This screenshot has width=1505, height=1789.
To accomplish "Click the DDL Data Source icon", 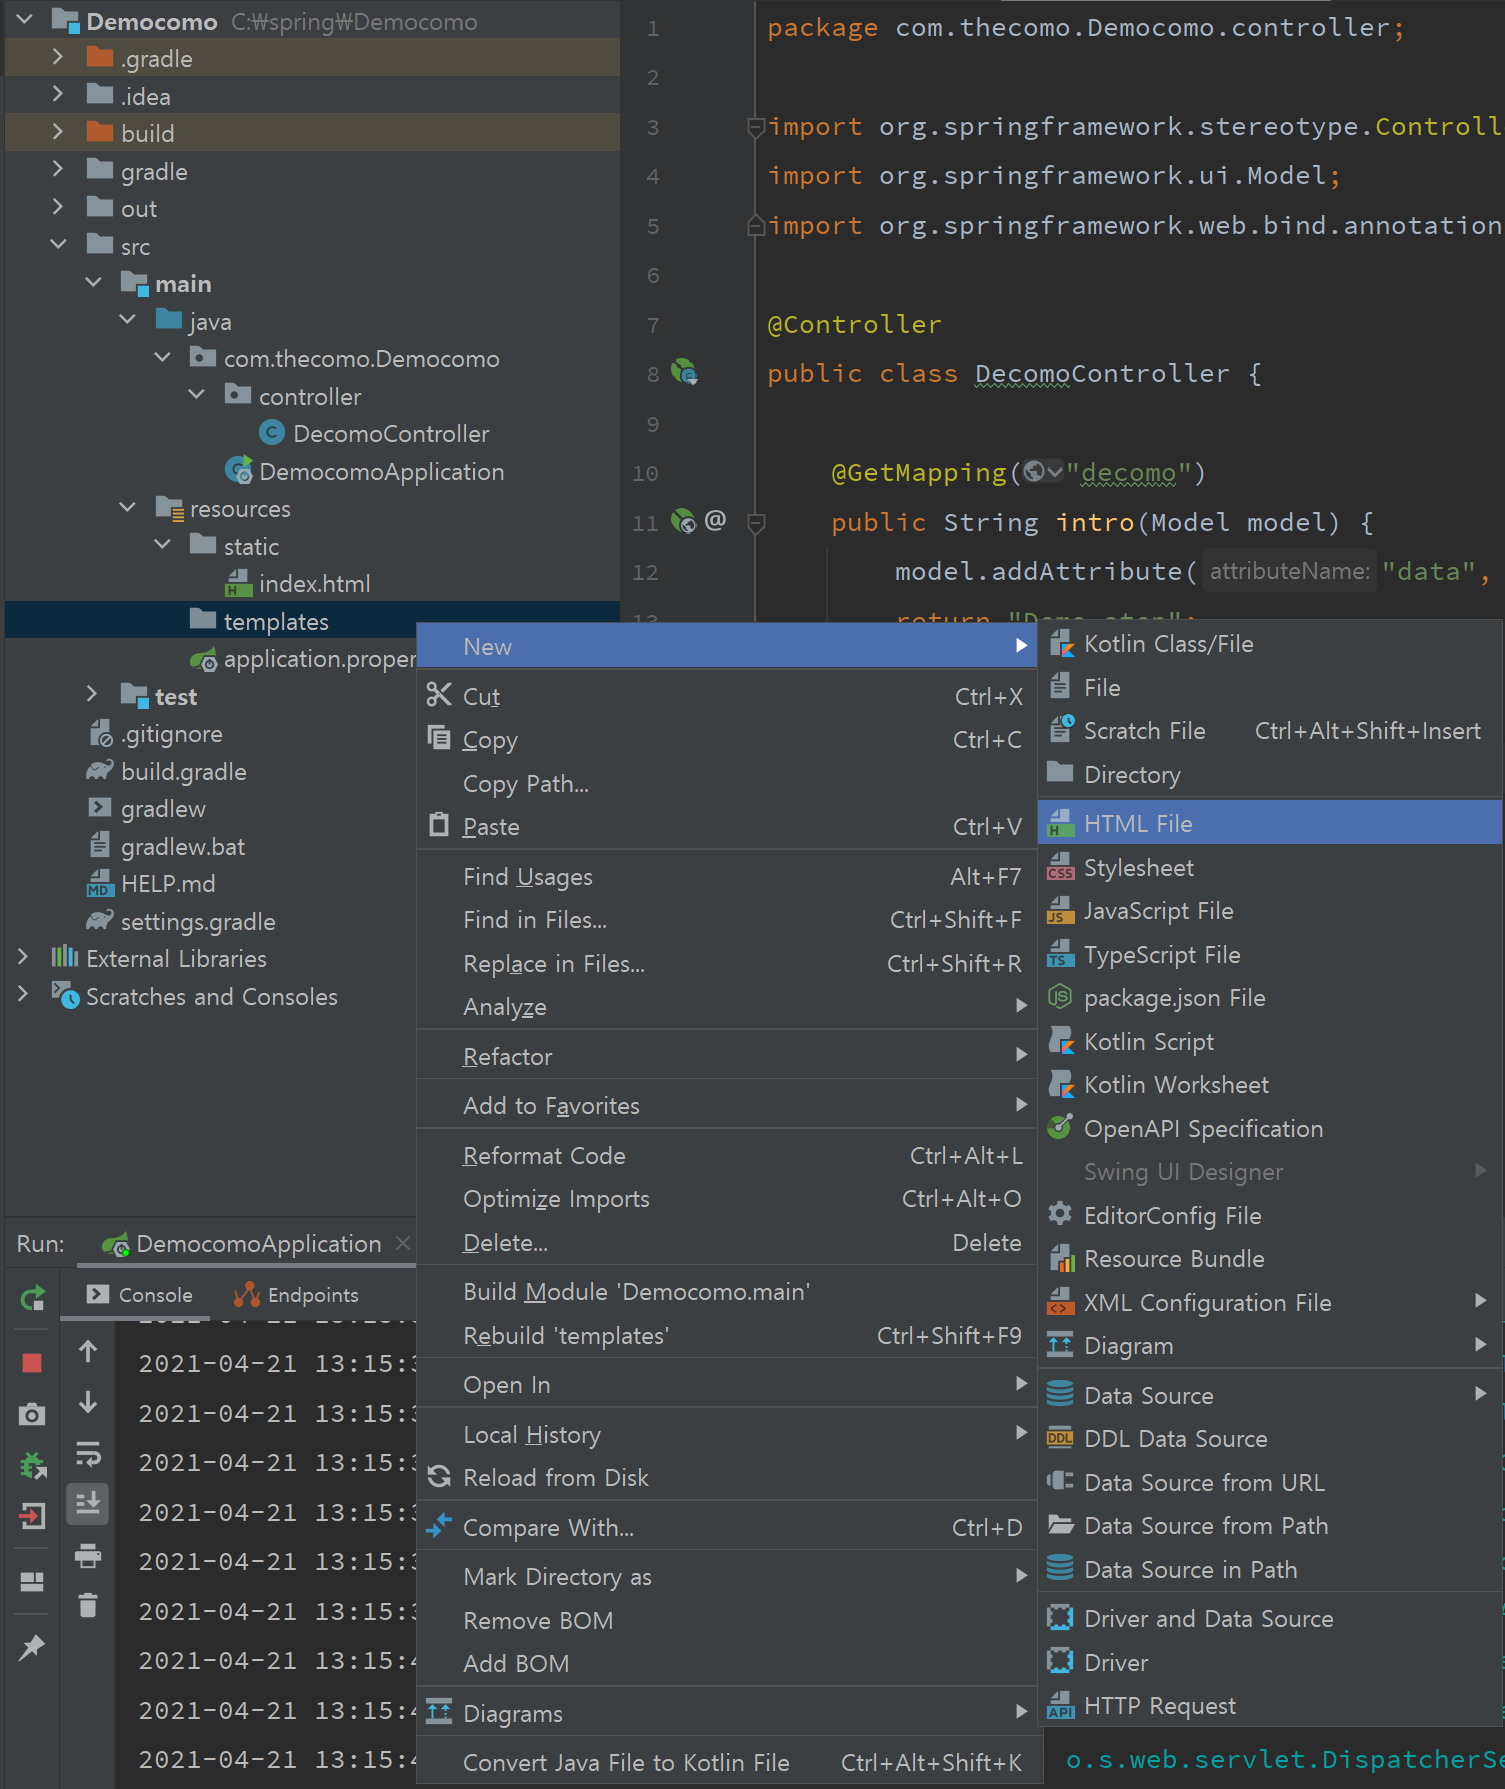I will point(1060,1438).
